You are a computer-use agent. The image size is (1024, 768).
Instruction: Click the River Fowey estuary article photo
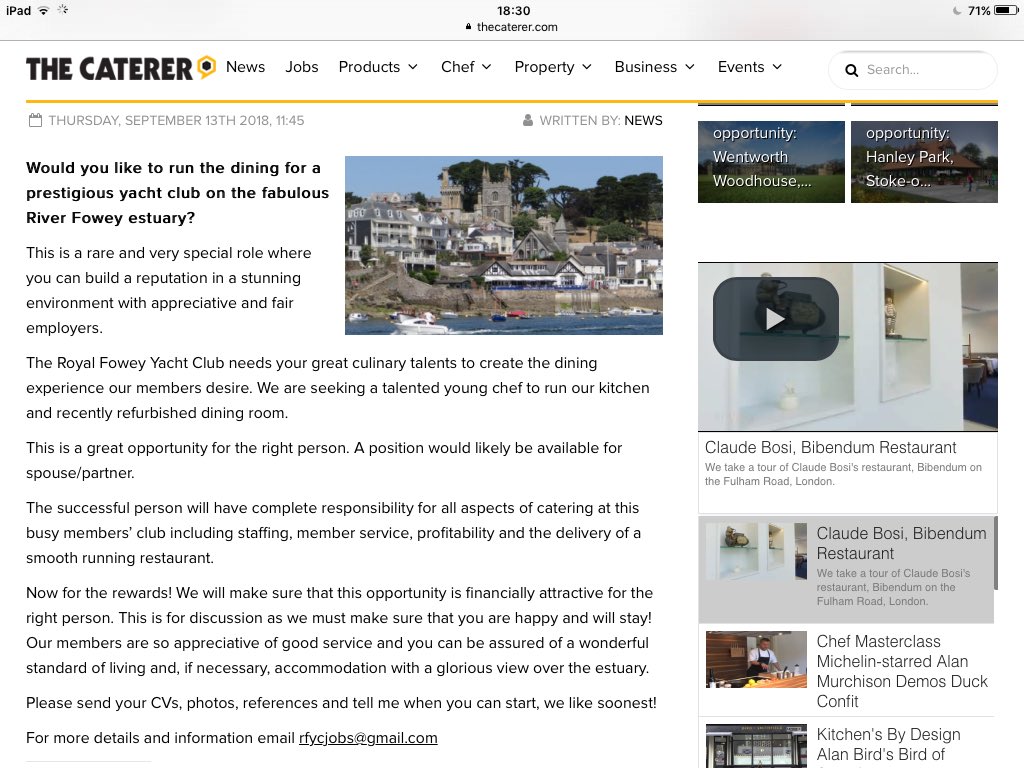(504, 244)
